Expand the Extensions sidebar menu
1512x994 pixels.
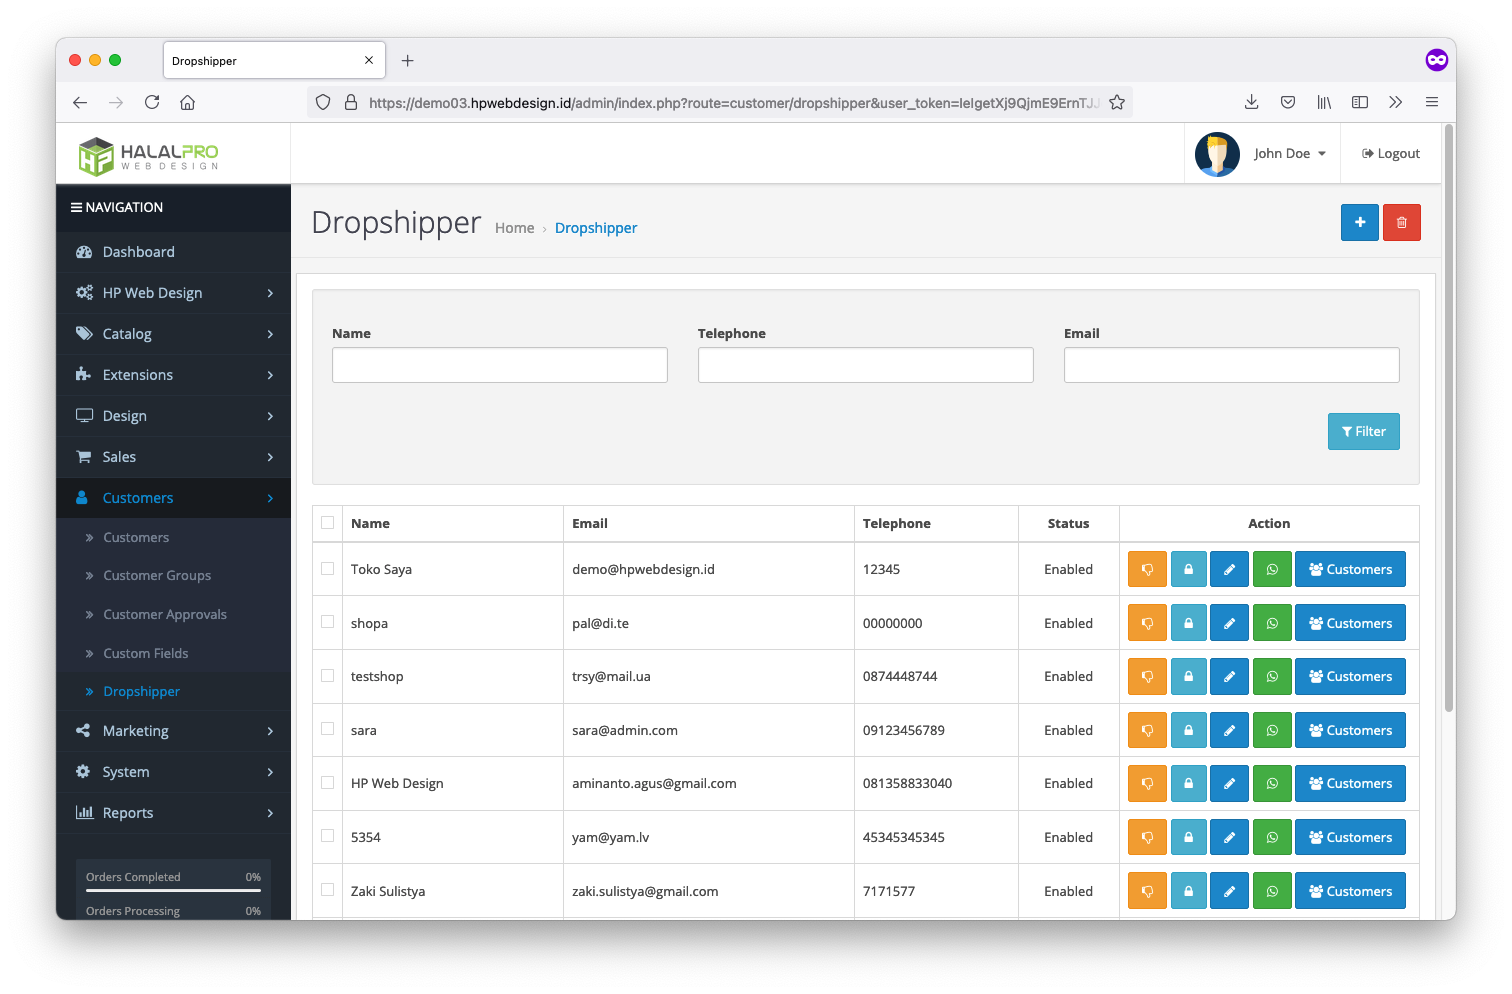(x=174, y=375)
